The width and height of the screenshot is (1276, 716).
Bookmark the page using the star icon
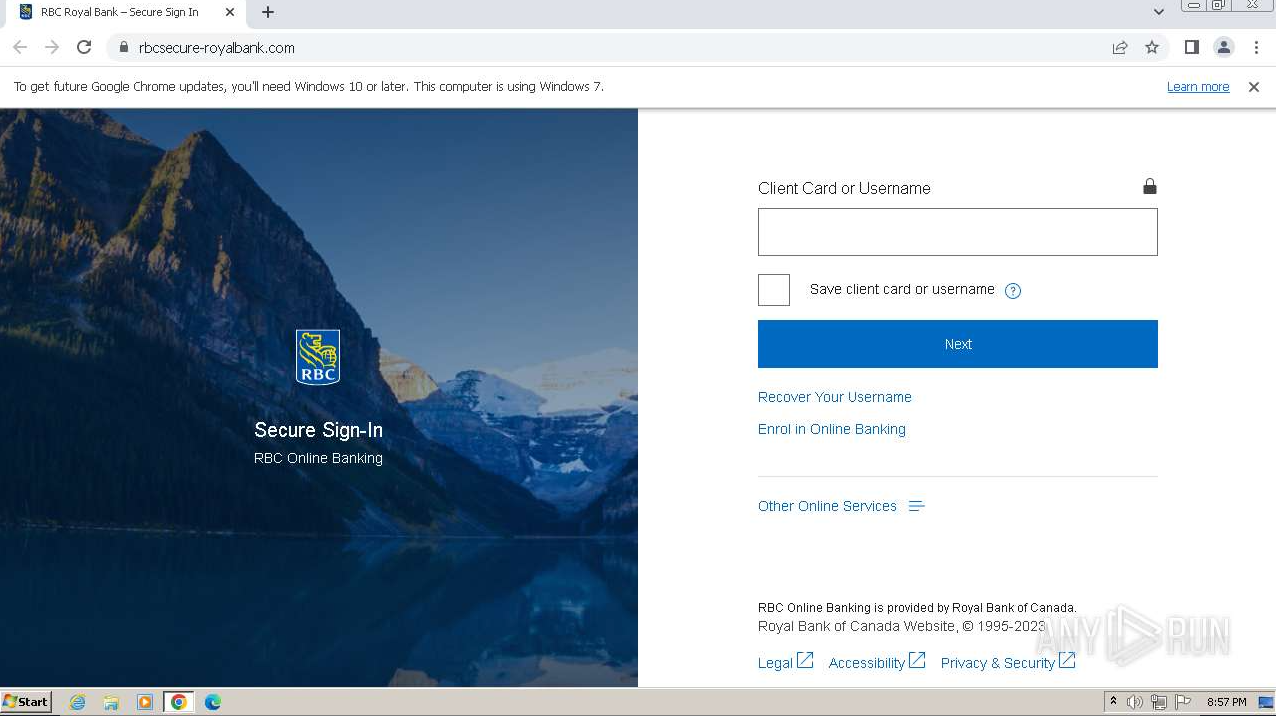coord(1151,47)
